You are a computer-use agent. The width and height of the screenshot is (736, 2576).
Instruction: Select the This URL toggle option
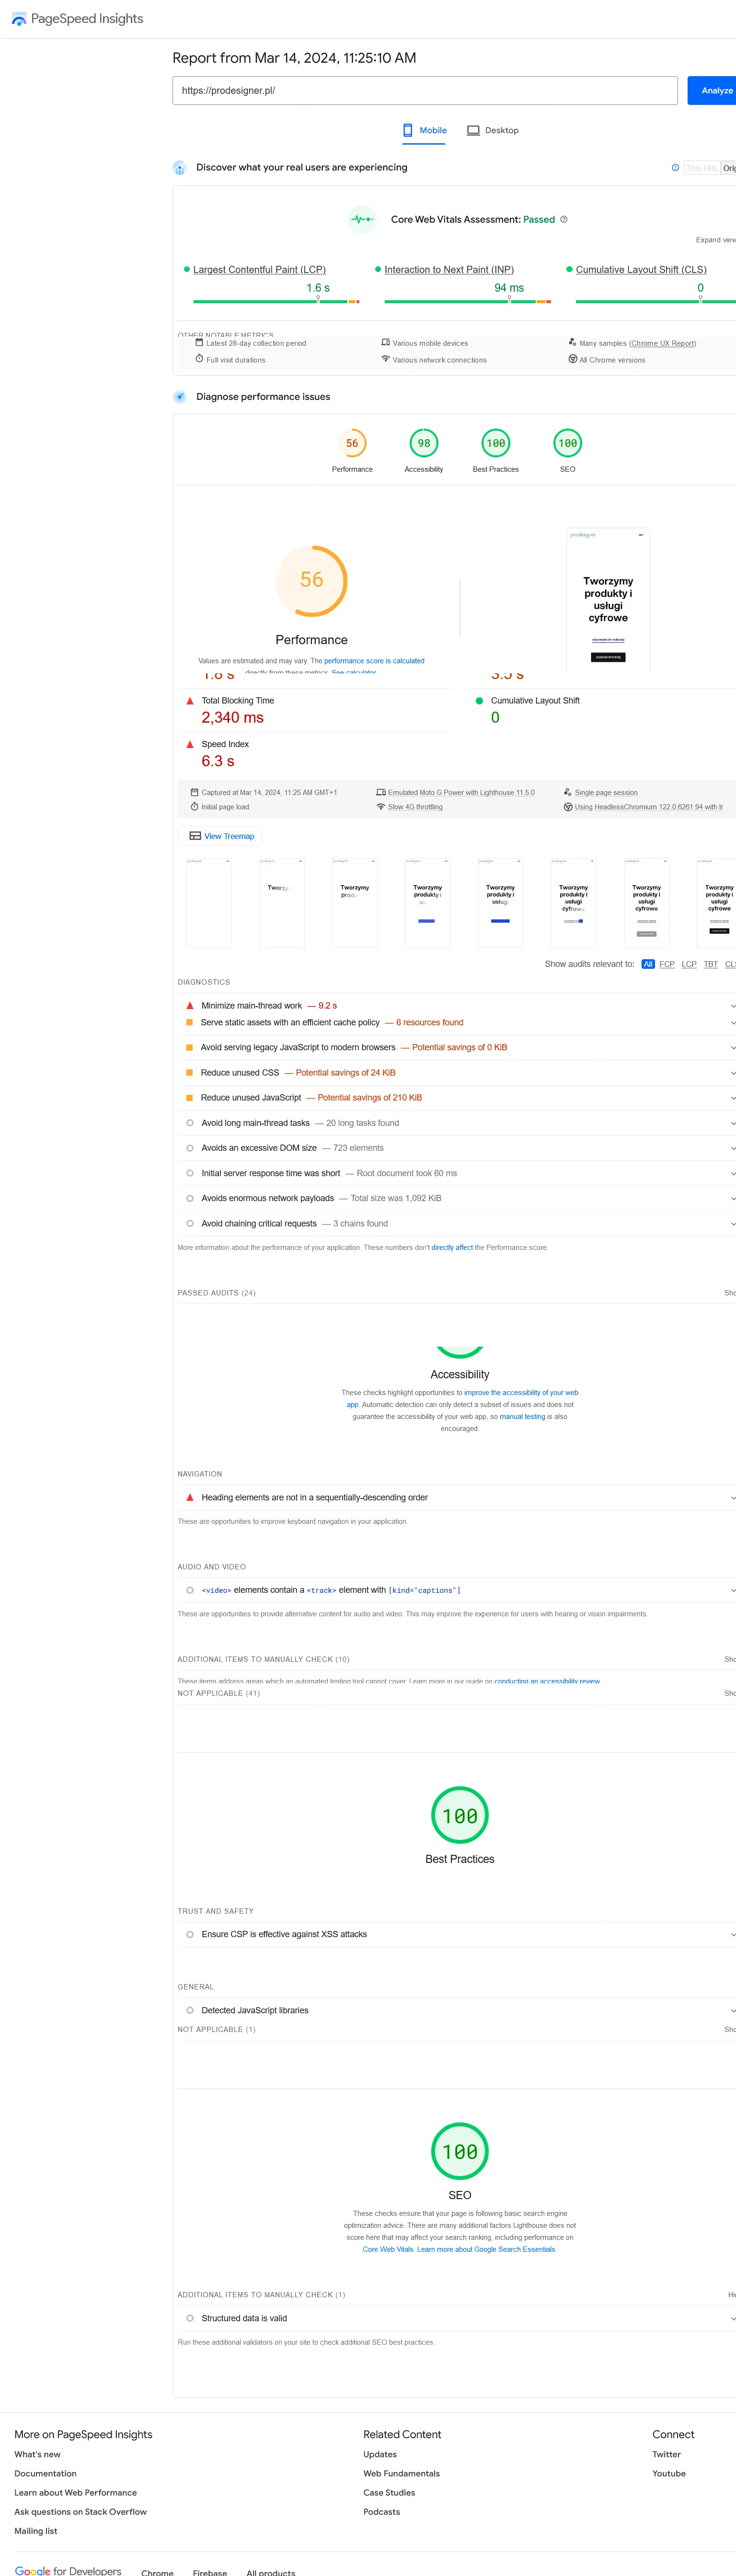701,168
